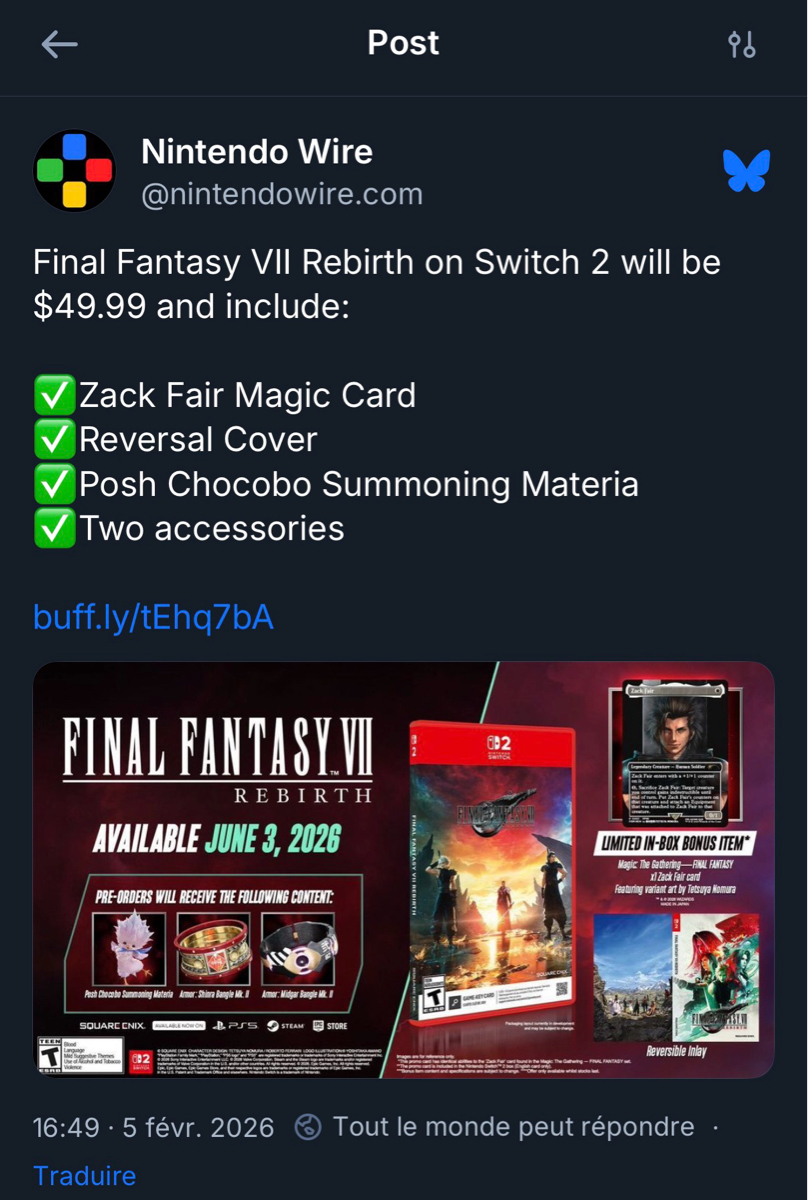This screenshot has height=1200, width=808.
Task: Open the Nintendo Wire display name
Action: tap(257, 152)
